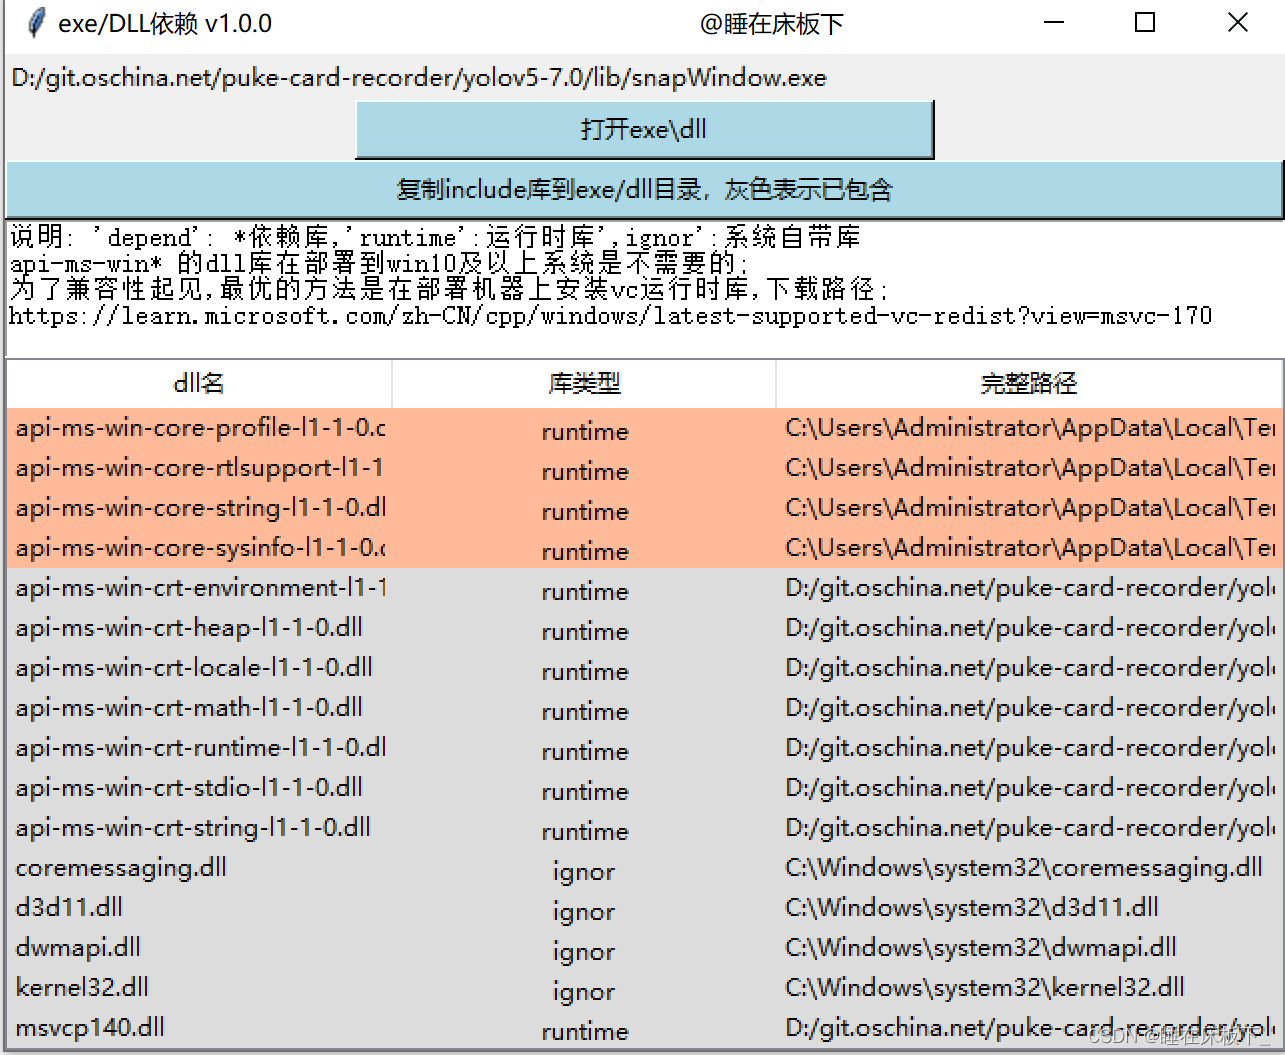Click inside the 说明 description text box

[644, 288]
